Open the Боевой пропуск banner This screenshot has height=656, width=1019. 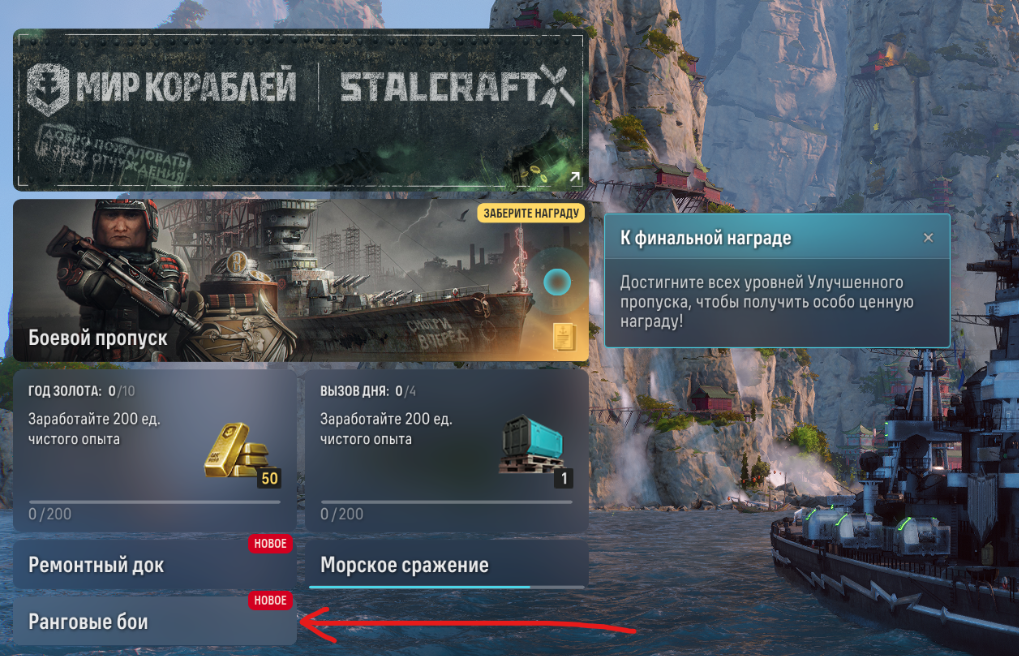[301, 280]
